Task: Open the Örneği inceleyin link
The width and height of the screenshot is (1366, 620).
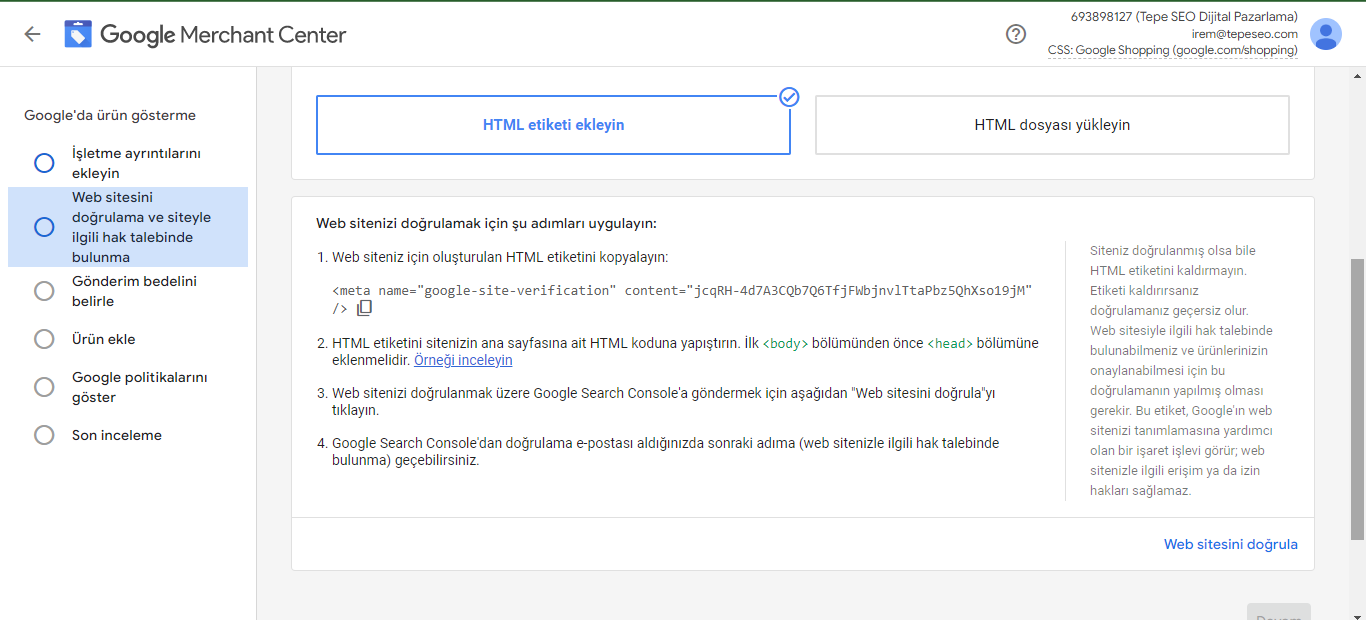Action: [x=463, y=360]
